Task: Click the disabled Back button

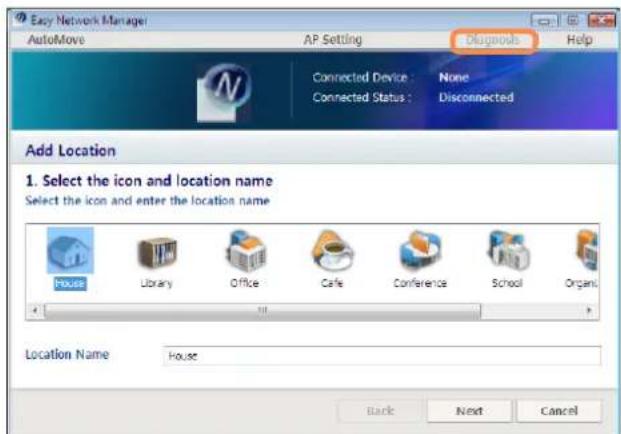Action: tap(380, 411)
